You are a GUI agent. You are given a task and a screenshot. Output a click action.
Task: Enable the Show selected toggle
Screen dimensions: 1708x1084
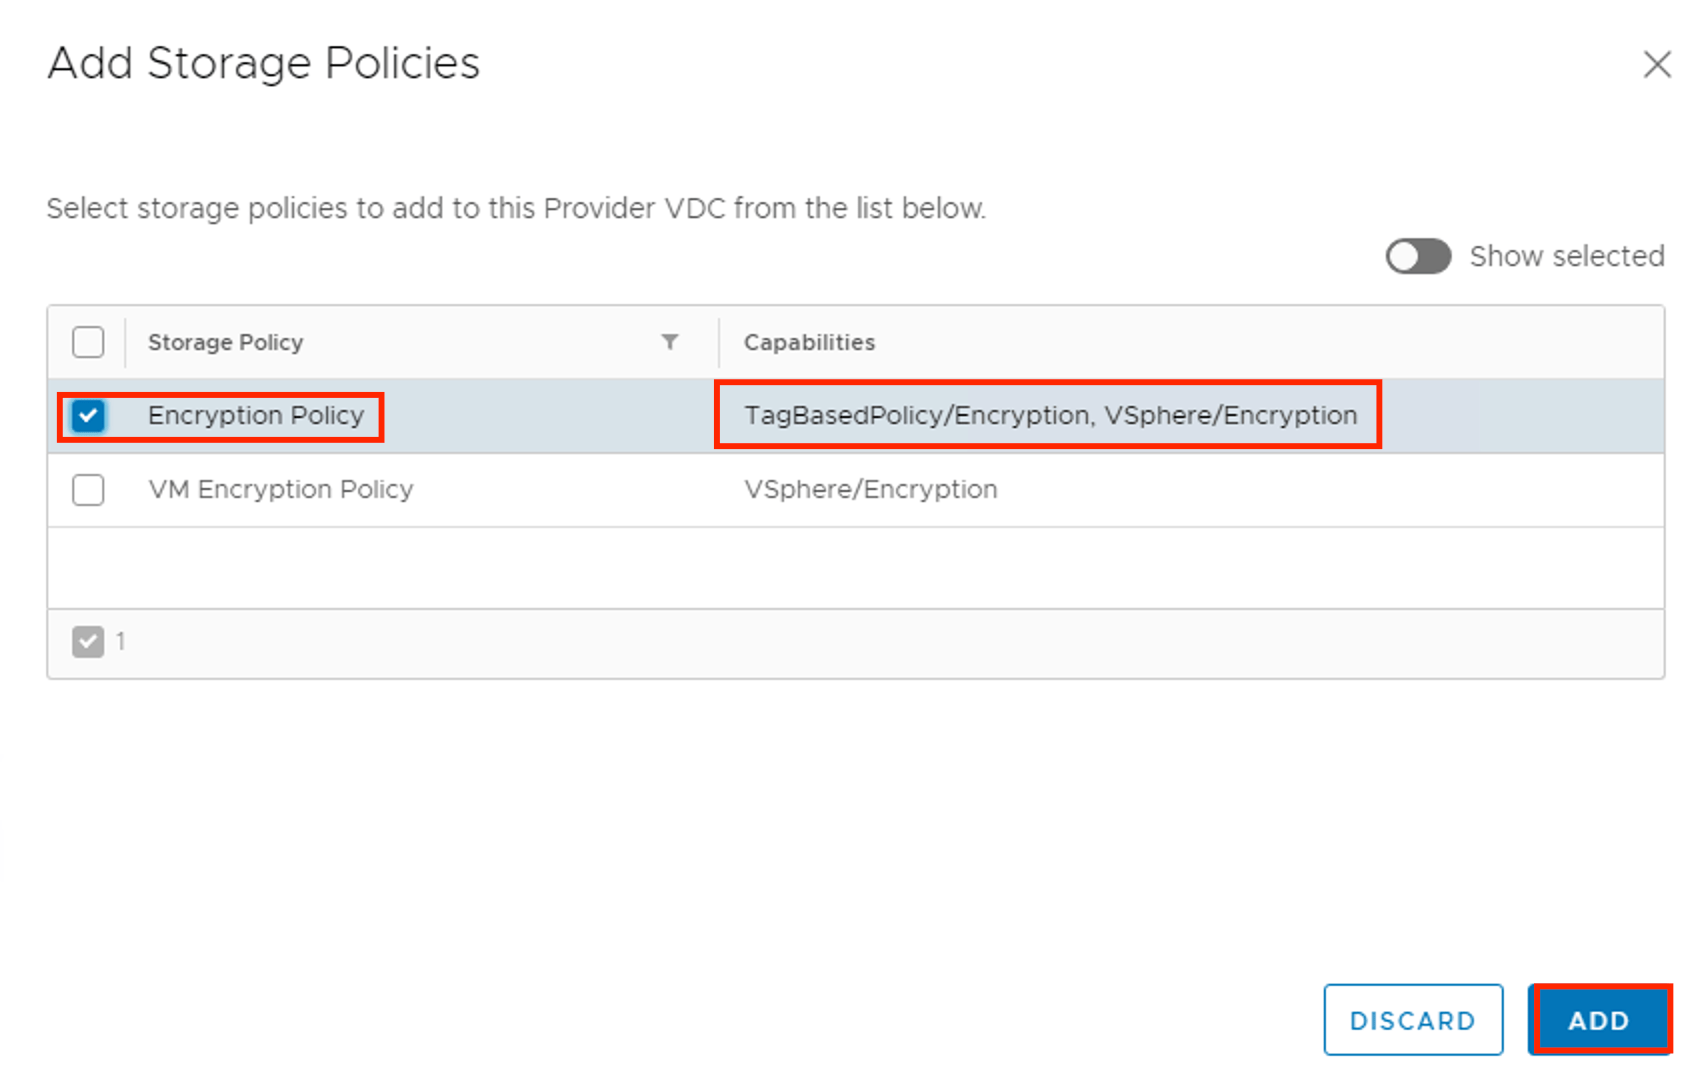coord(1417,257)
